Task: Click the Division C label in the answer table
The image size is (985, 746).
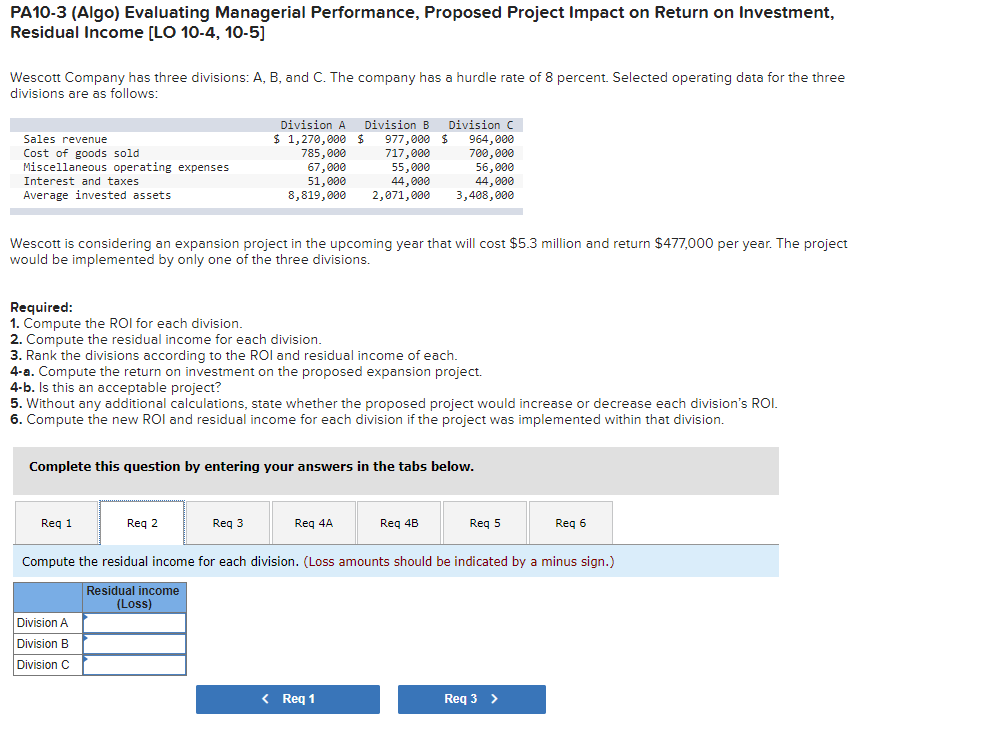Action: coord(42,664)
